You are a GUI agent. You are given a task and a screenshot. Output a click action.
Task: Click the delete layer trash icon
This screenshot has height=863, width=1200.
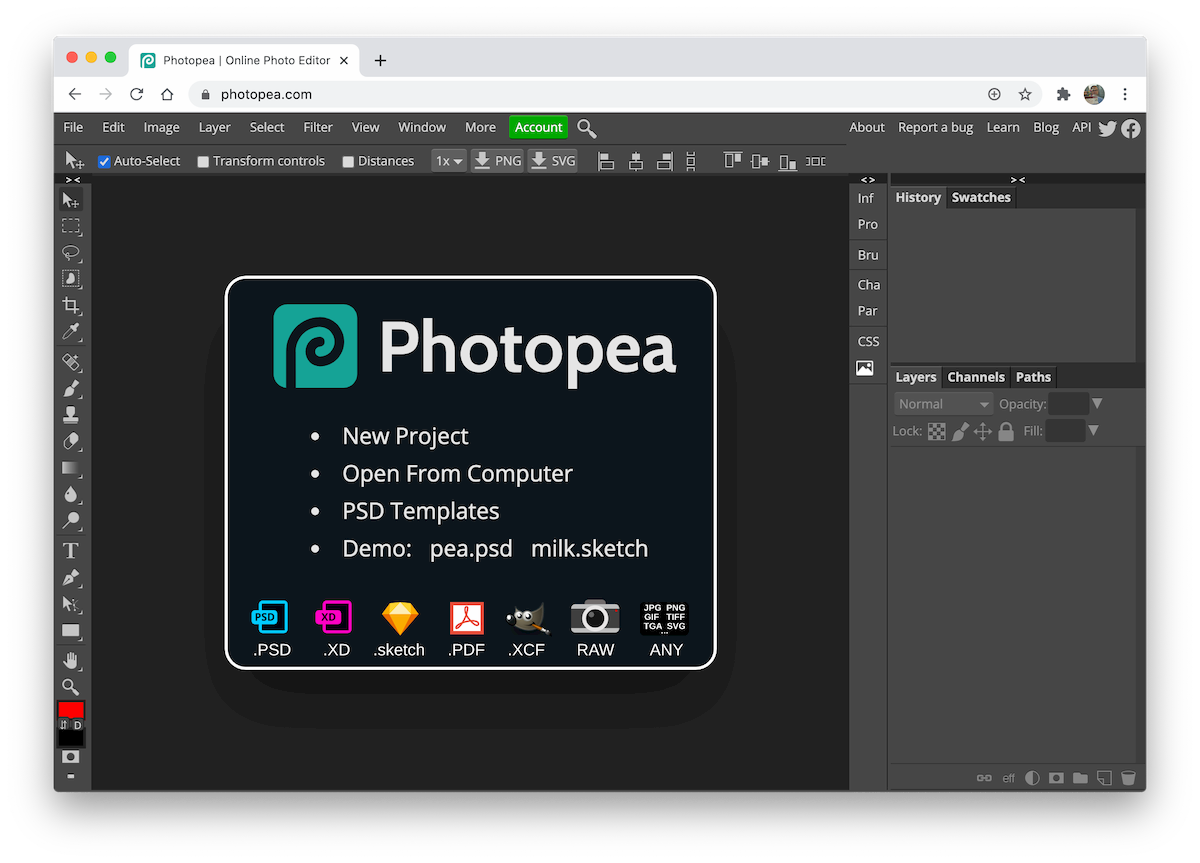1128,778
